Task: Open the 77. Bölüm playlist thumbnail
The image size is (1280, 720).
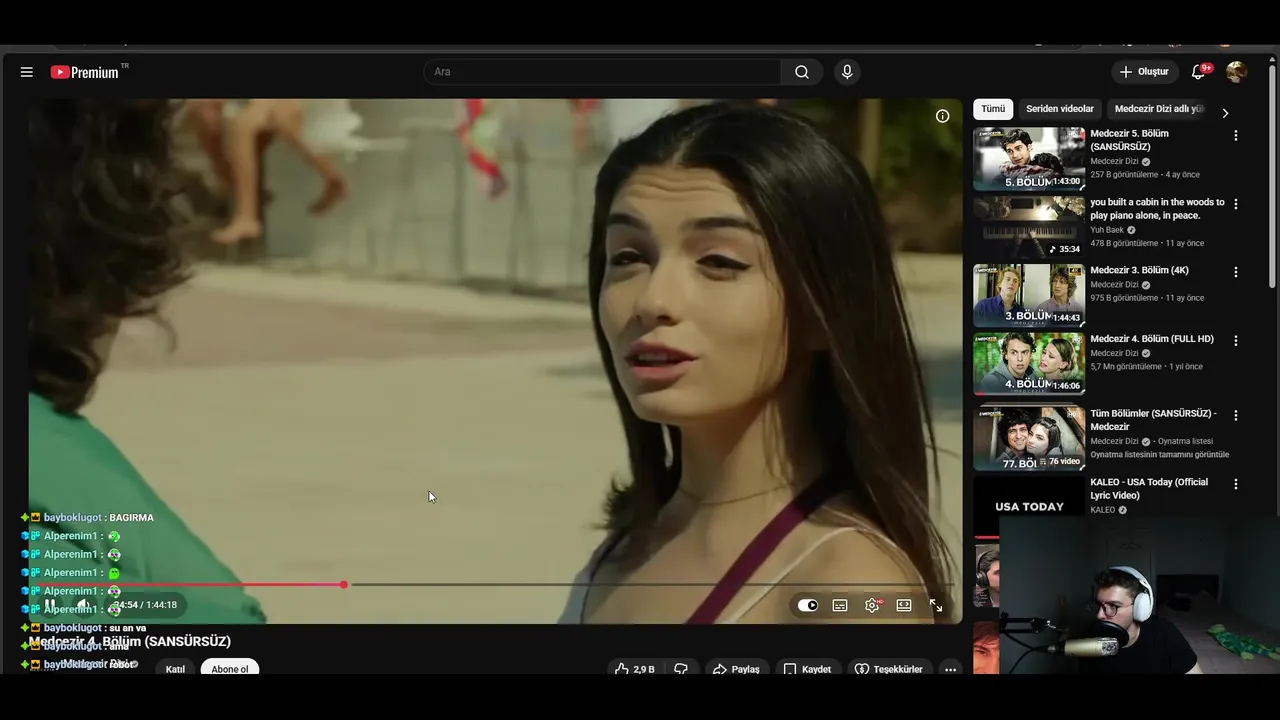Action: [x=1029, y=438]
